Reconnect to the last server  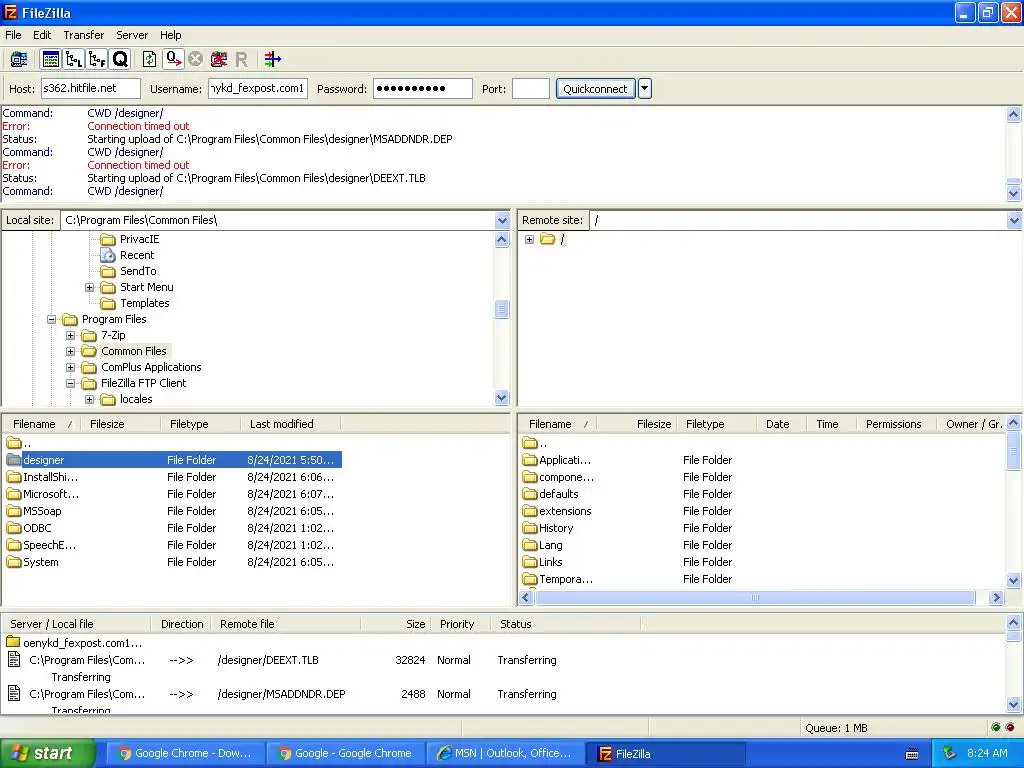(x=242, y=59)
